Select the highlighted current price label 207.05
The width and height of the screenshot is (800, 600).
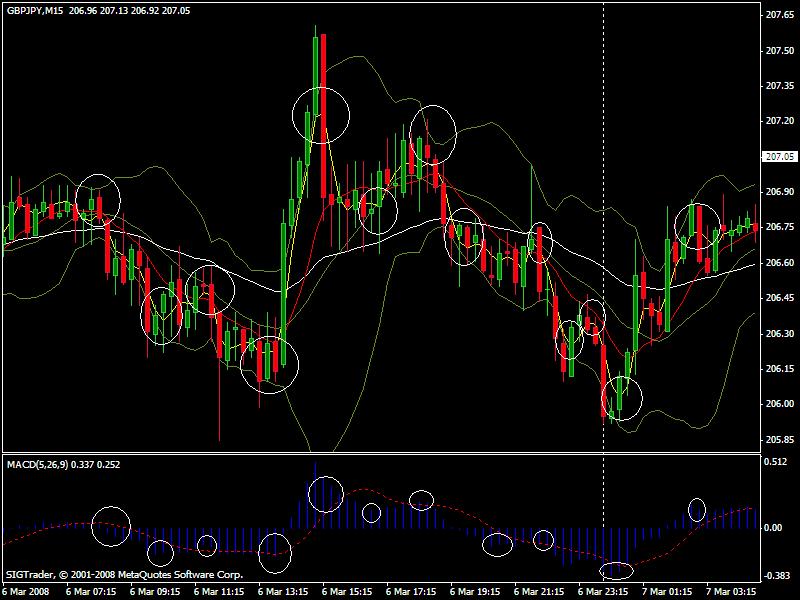coord(780,157)
